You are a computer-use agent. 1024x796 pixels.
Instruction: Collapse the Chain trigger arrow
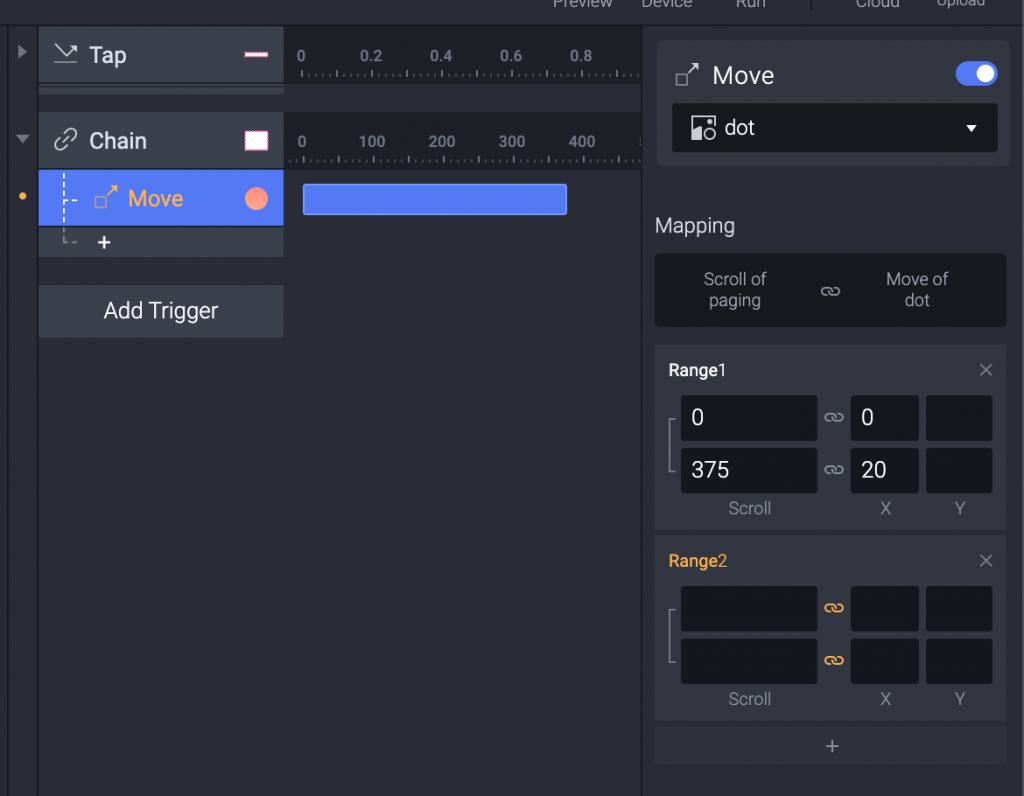23,138
